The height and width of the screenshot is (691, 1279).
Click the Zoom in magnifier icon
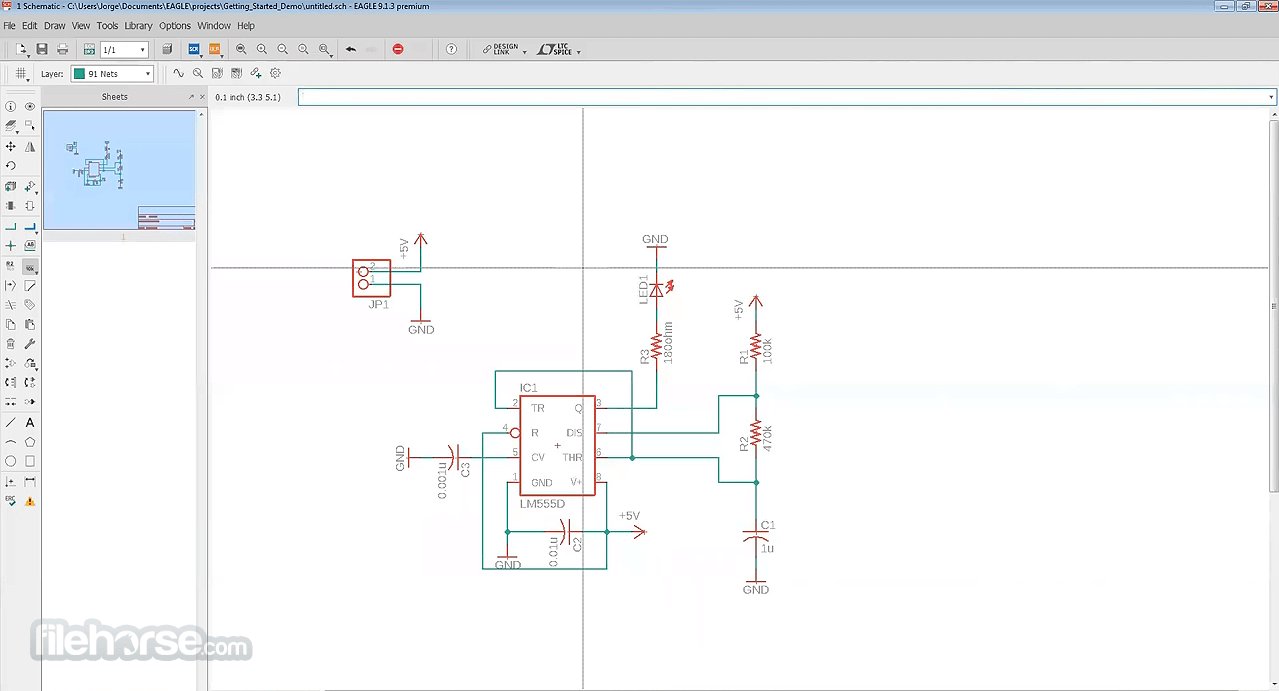(261, 49)
